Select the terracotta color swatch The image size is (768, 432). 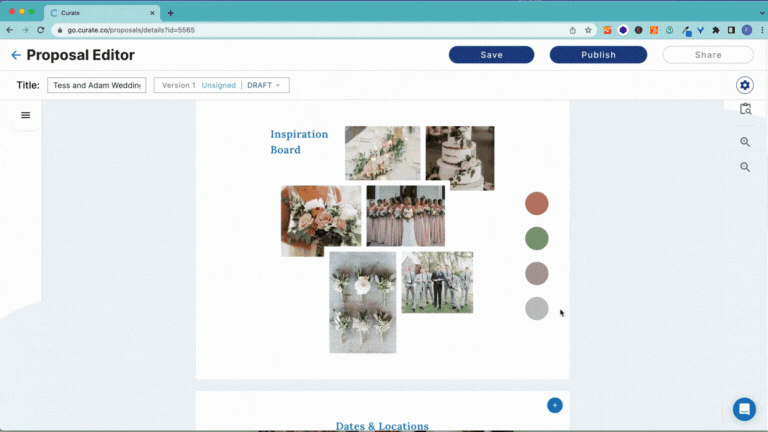pos(537,204)
